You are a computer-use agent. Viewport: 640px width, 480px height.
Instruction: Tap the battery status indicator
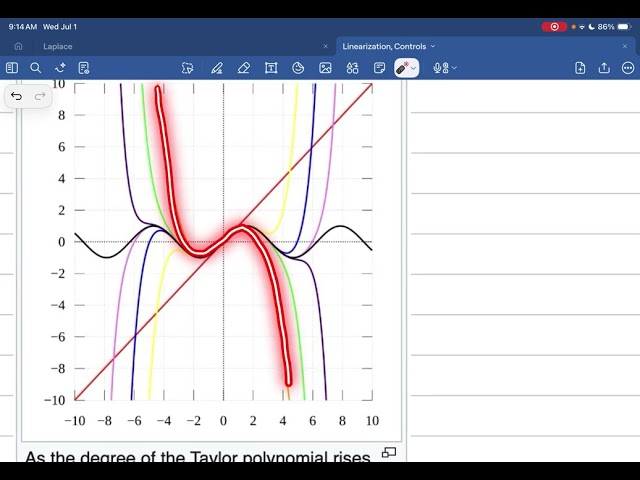point(624,27)
